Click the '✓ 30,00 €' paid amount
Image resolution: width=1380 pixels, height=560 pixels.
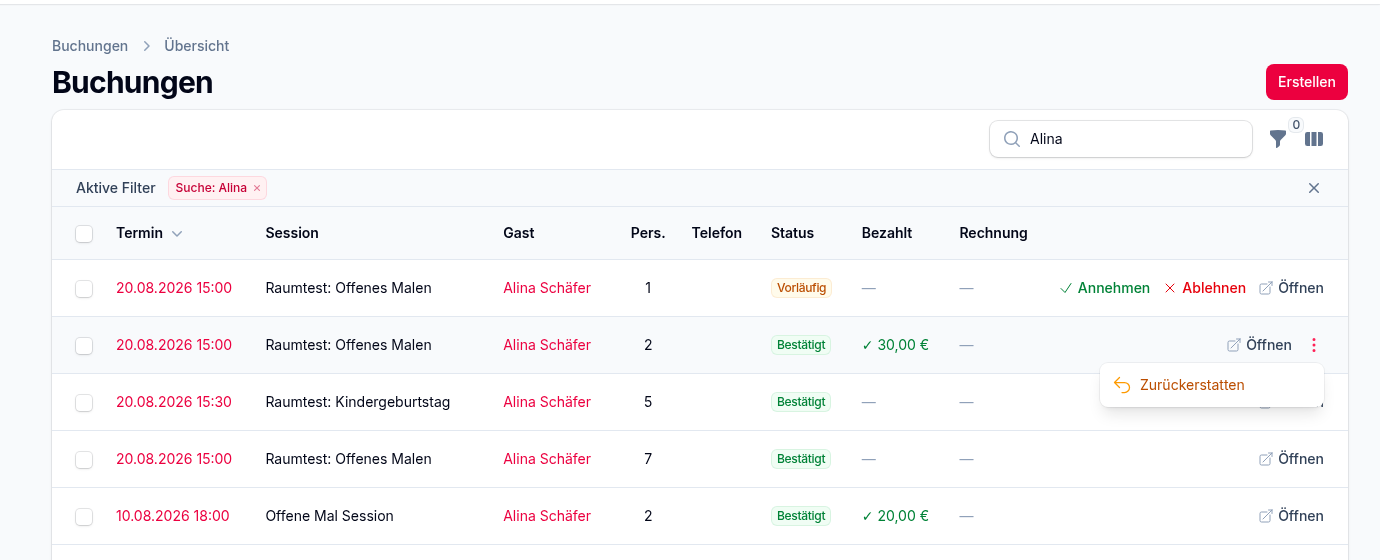pos(895,345)
